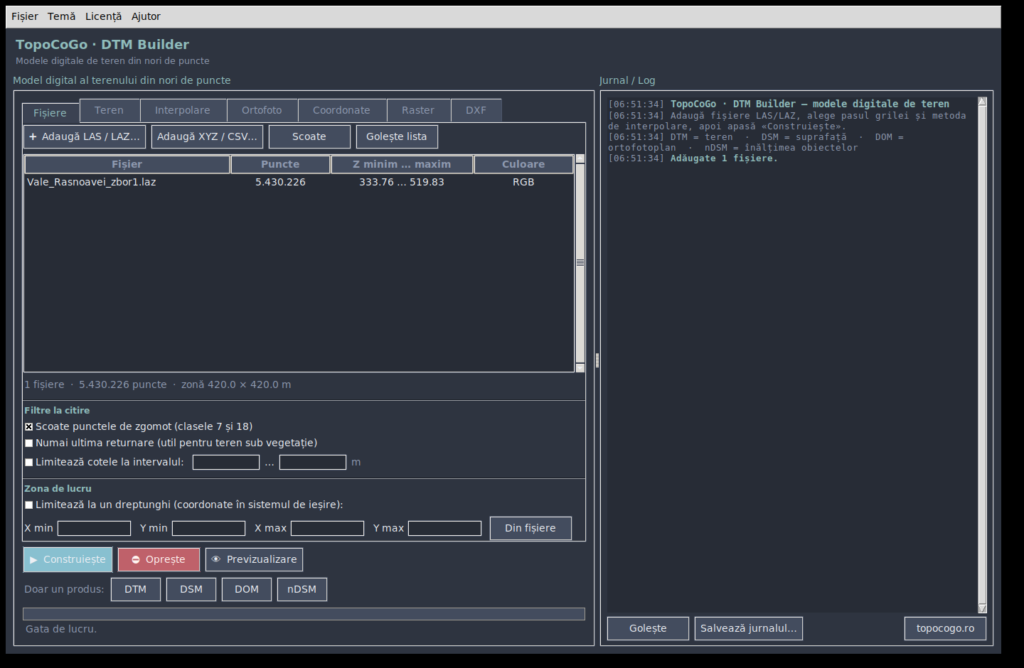1024x668 pixels.
Task: Switch to the Interpolare tab
Action: pyautogui.click(x=183, y=110)
